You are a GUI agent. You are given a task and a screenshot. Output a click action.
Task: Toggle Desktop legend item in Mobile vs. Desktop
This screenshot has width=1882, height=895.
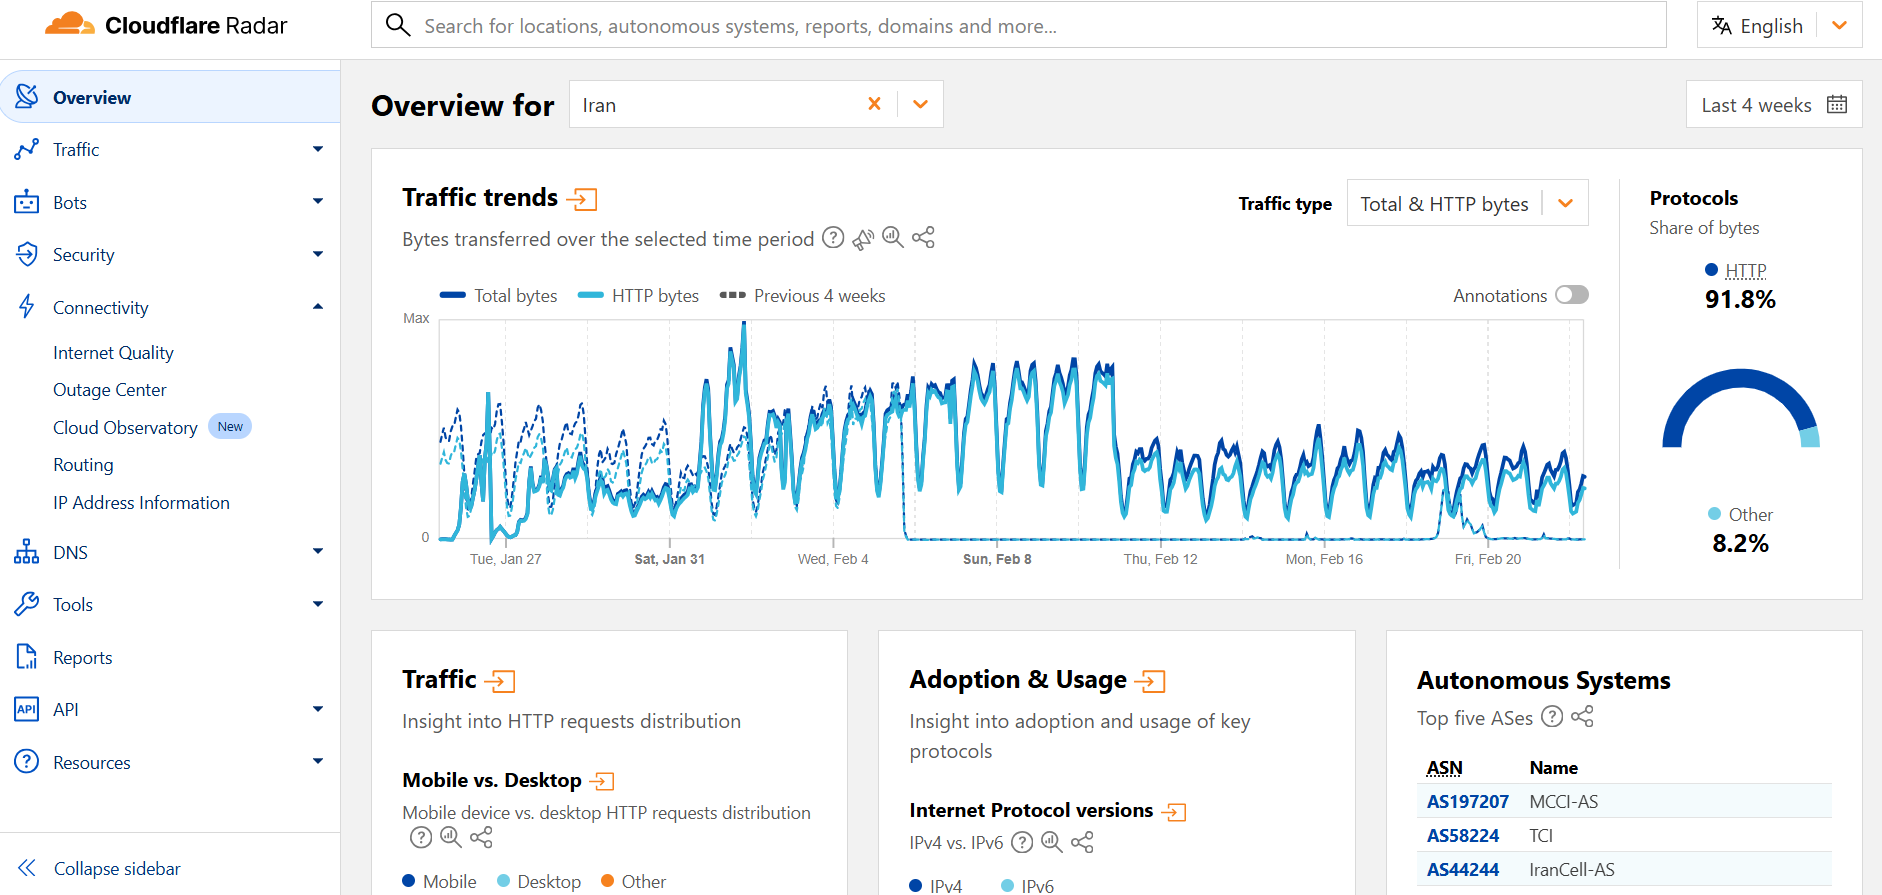(x=539, y=881)
